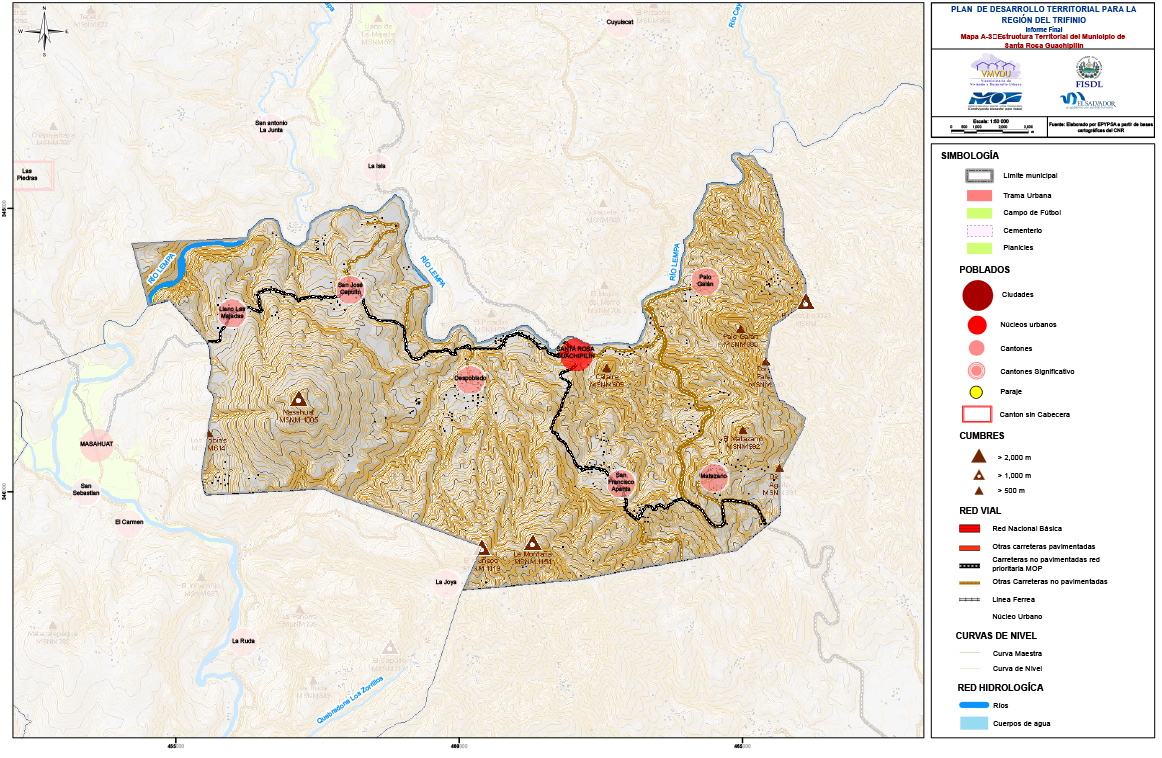Select the Santa Rosa Guachipilín red marker
Screen dimensions: 1162x758
point(576,354)
